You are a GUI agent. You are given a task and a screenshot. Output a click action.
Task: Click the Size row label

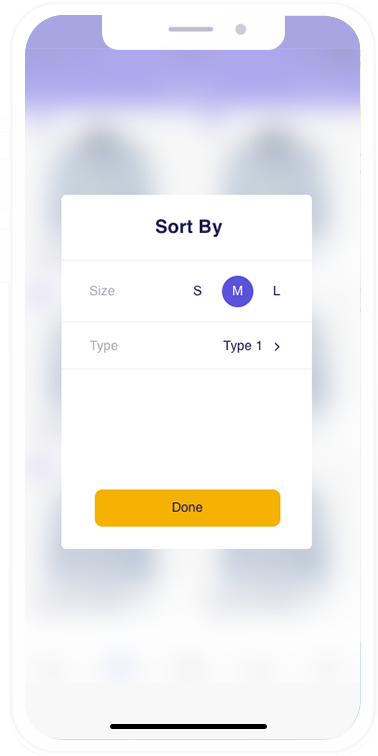(x=102, y=291)
